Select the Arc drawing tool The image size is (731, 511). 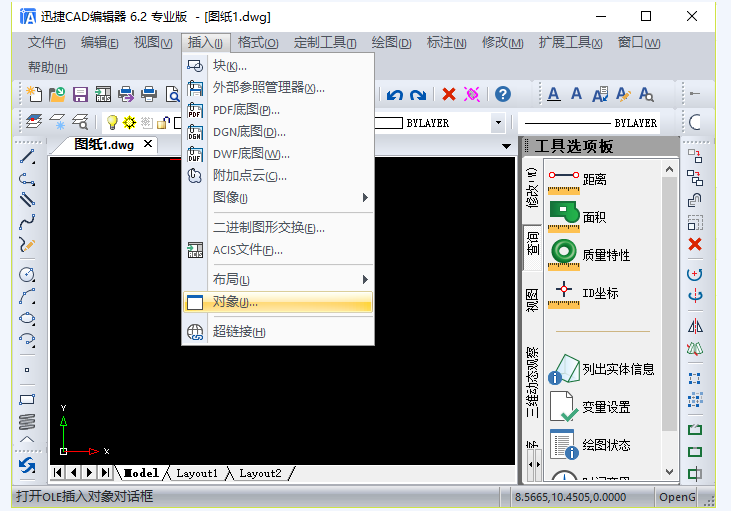pos(27,296)
